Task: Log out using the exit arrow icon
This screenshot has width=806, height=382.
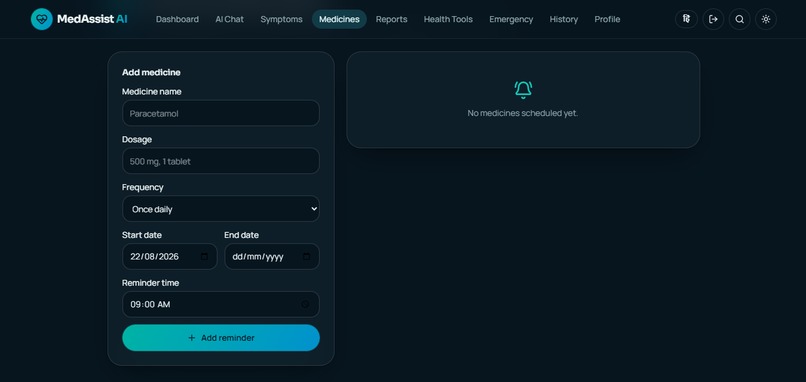Action: pyautogui.click(x=713, y=19)
